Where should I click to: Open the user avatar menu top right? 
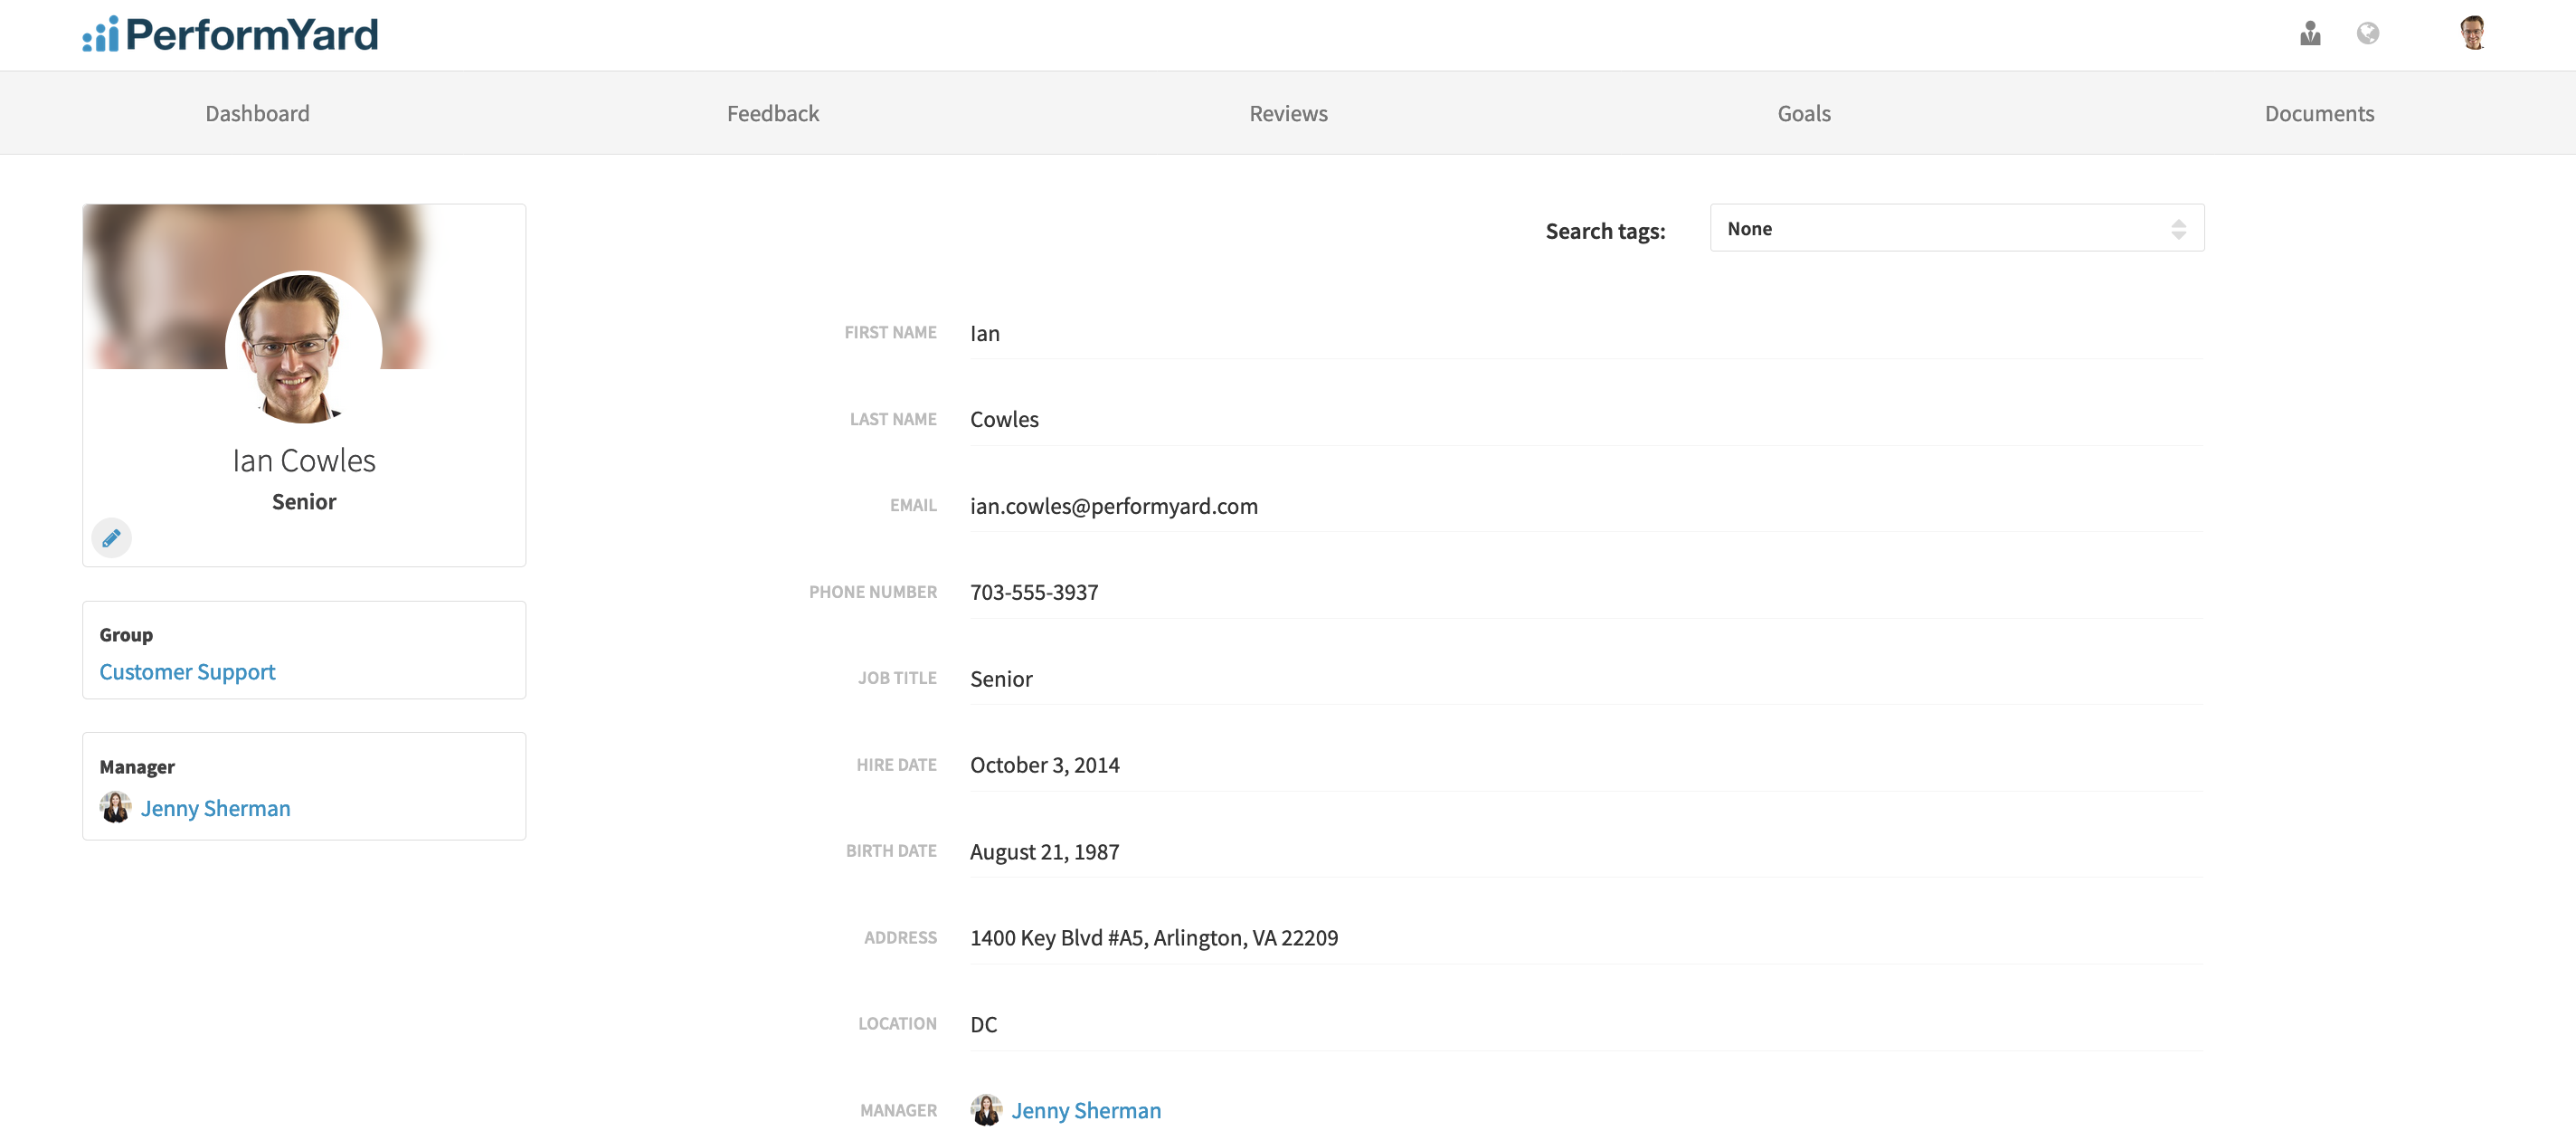point(2472,33)
